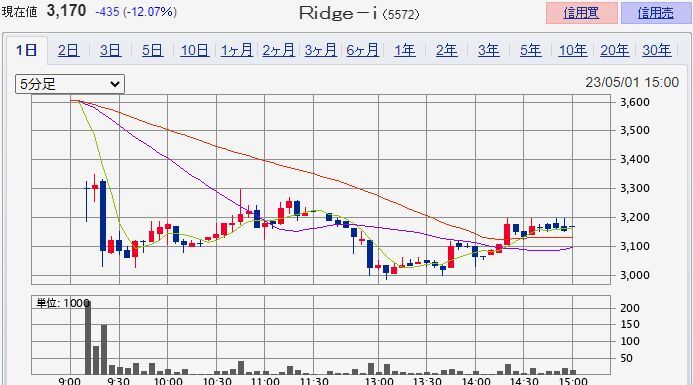View the 1年 chart range
The height and width of the screenshot is (385, 693).
coord(404,50)
